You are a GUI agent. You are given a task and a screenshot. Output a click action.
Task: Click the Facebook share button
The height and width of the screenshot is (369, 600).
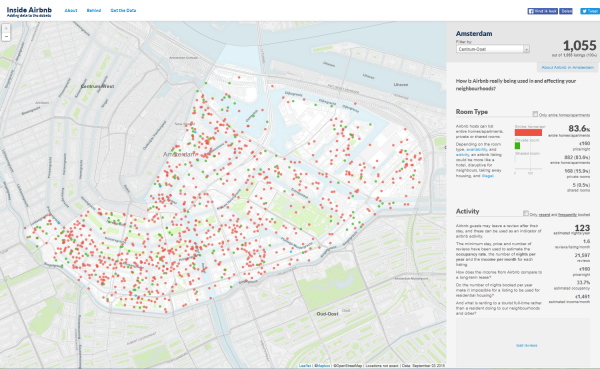tap(566, 11)
